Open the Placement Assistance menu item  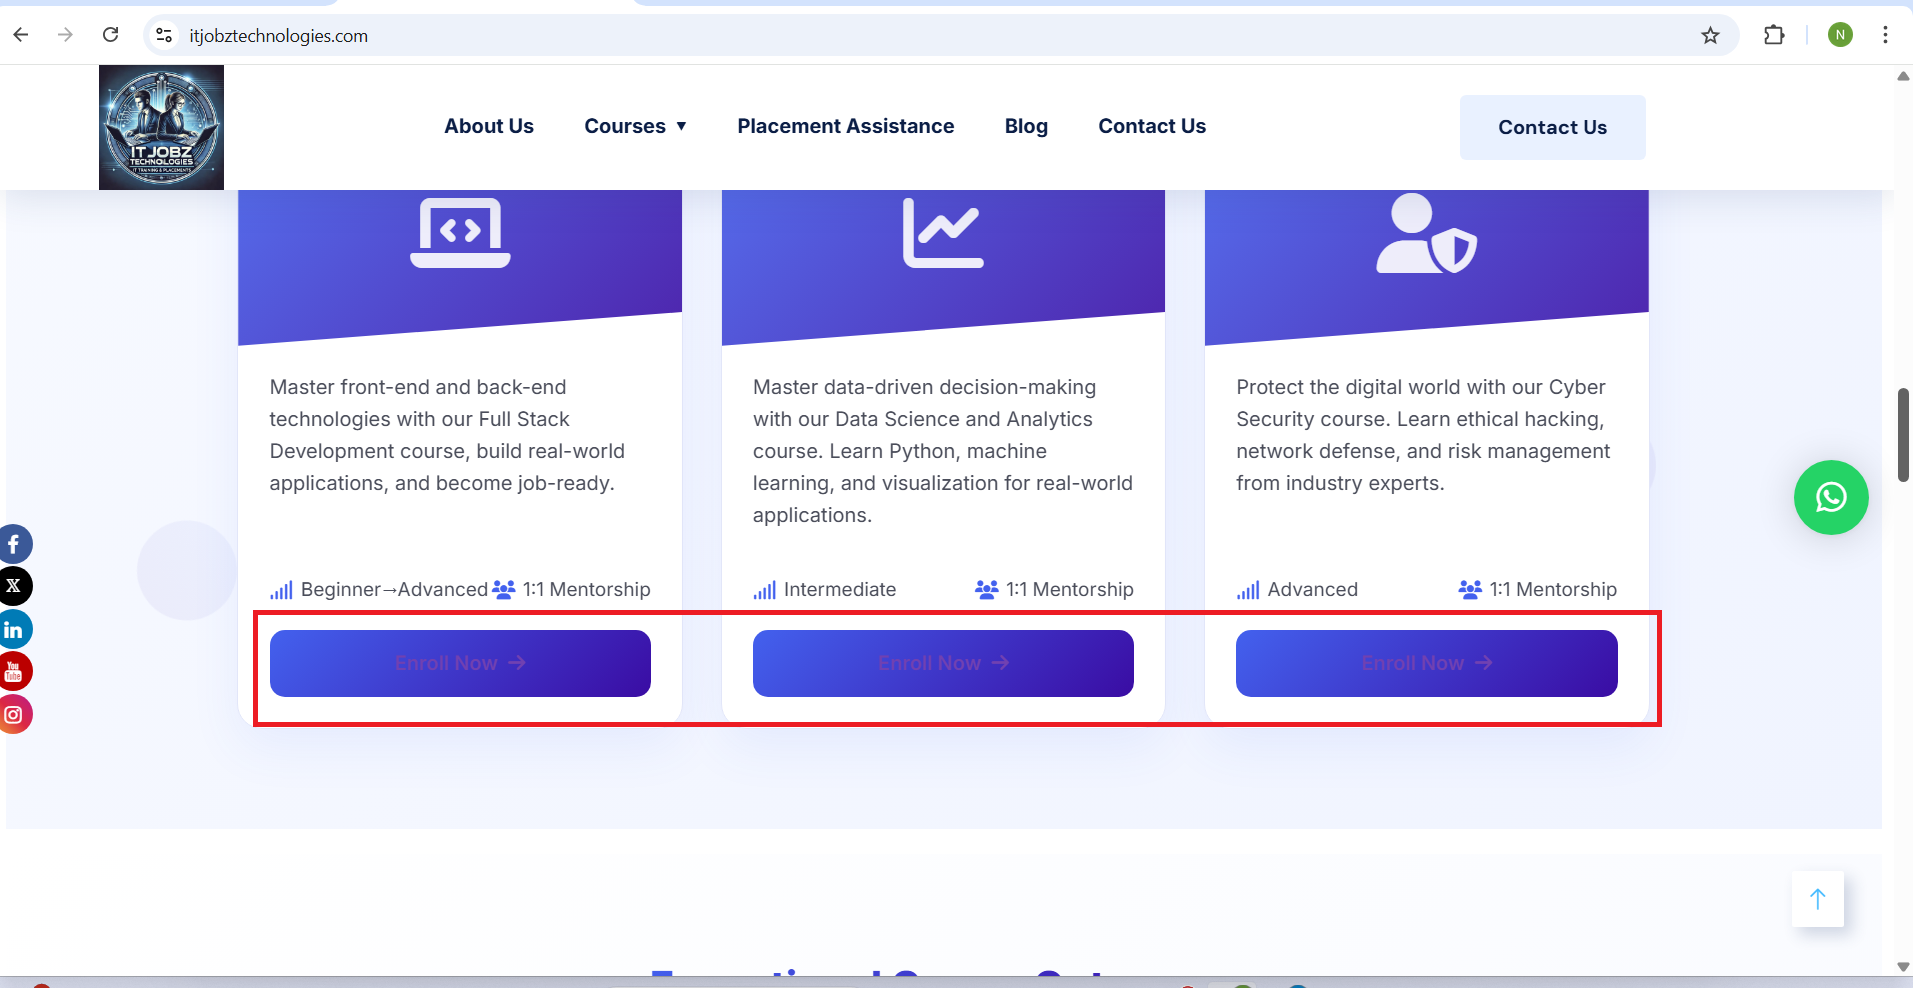845,126
